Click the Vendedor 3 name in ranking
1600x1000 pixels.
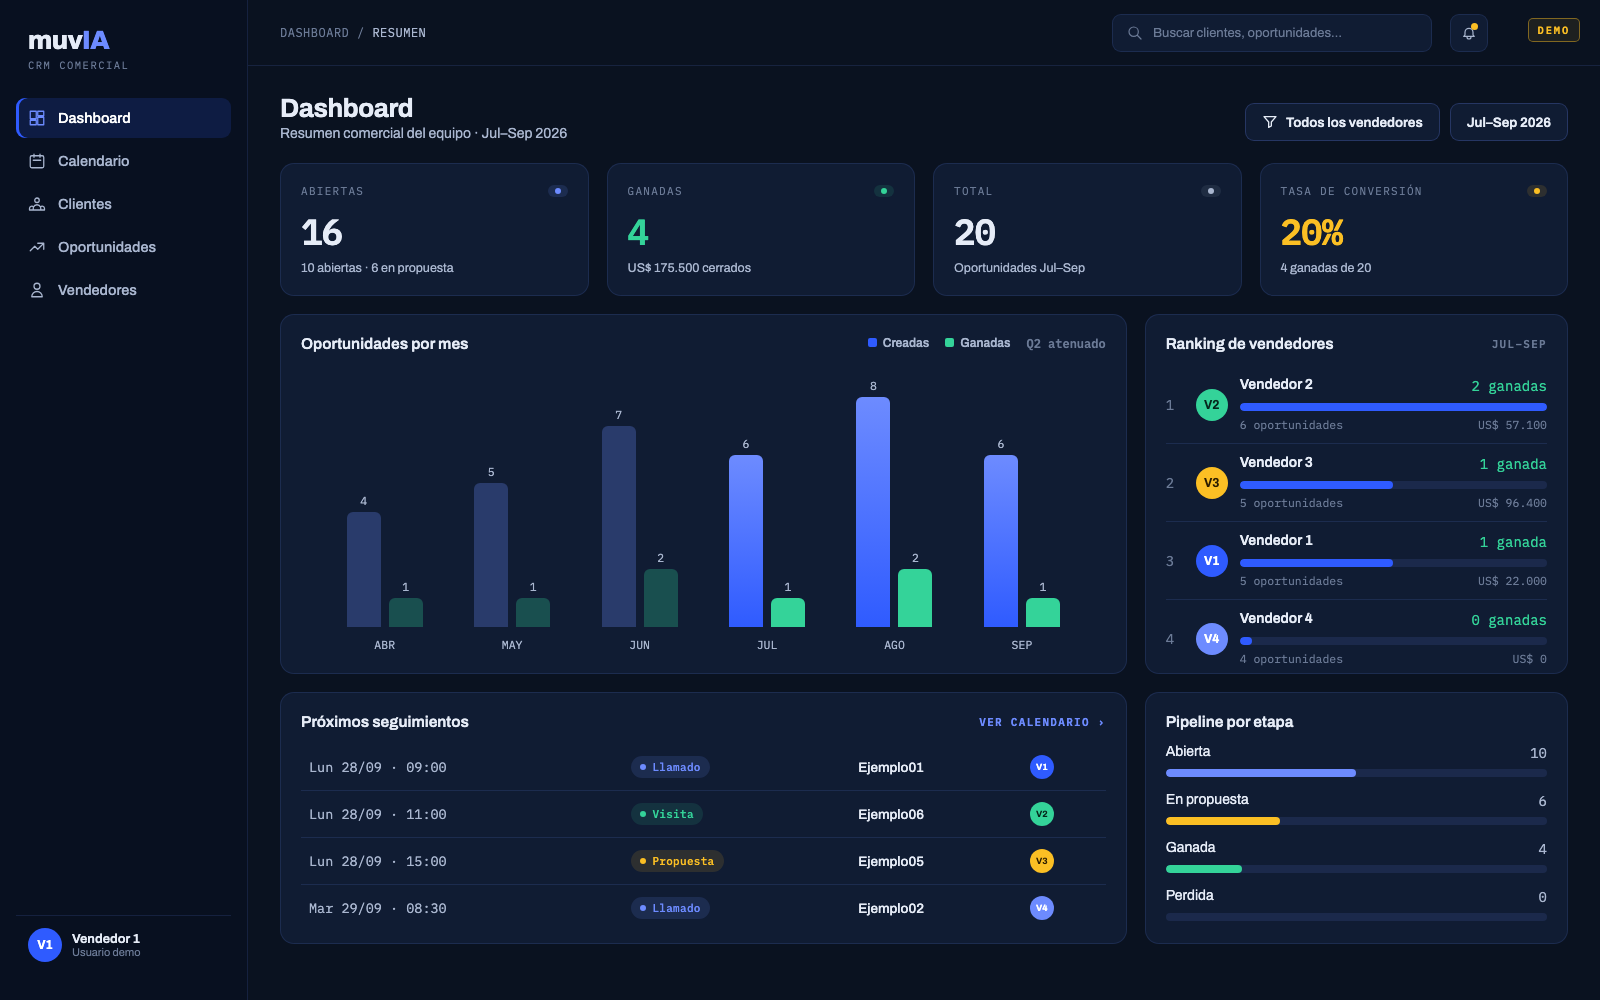tap(1276, 462)
